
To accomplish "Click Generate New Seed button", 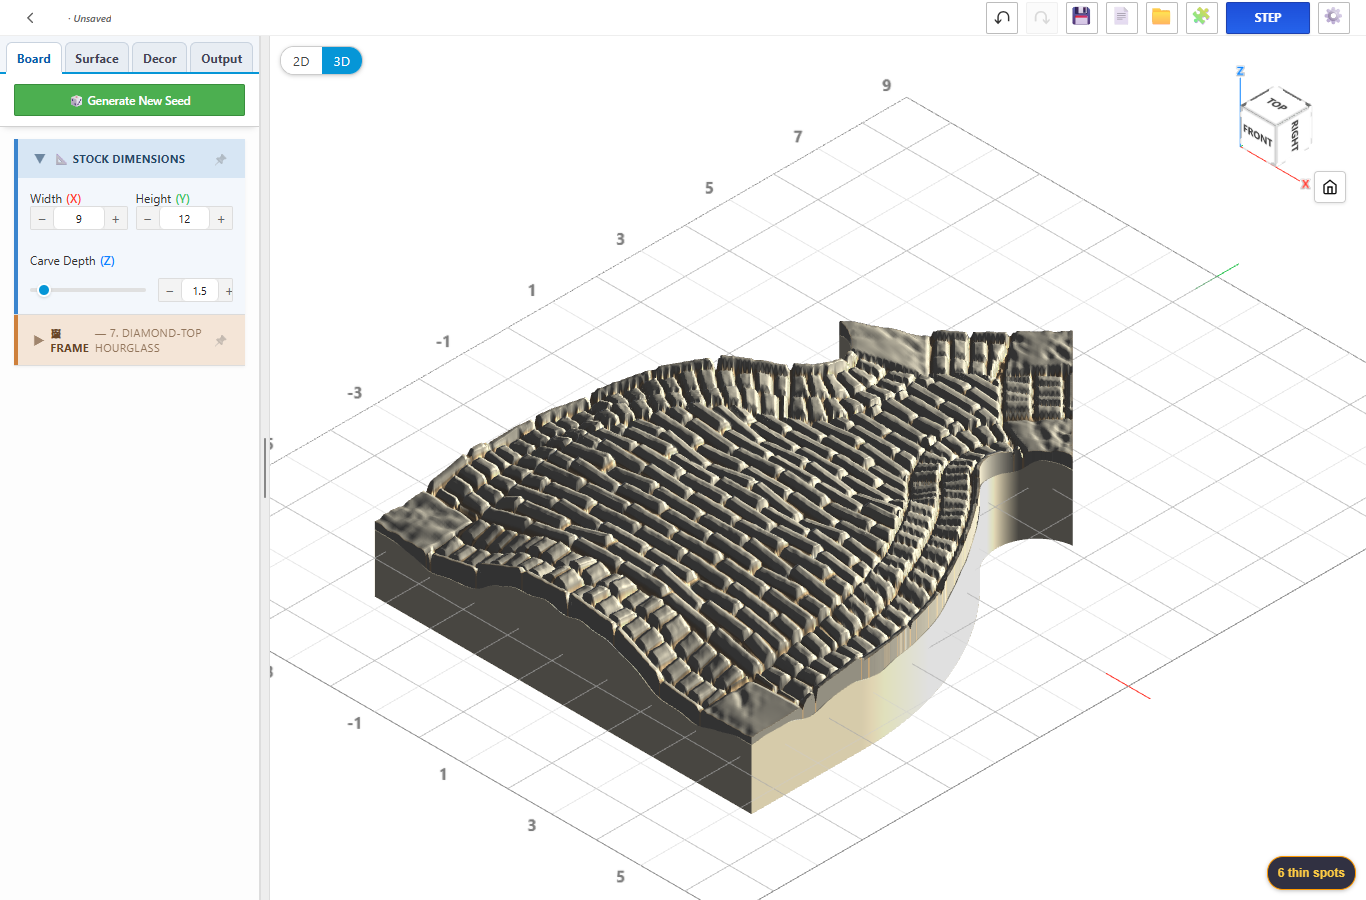I will [129, 100].
